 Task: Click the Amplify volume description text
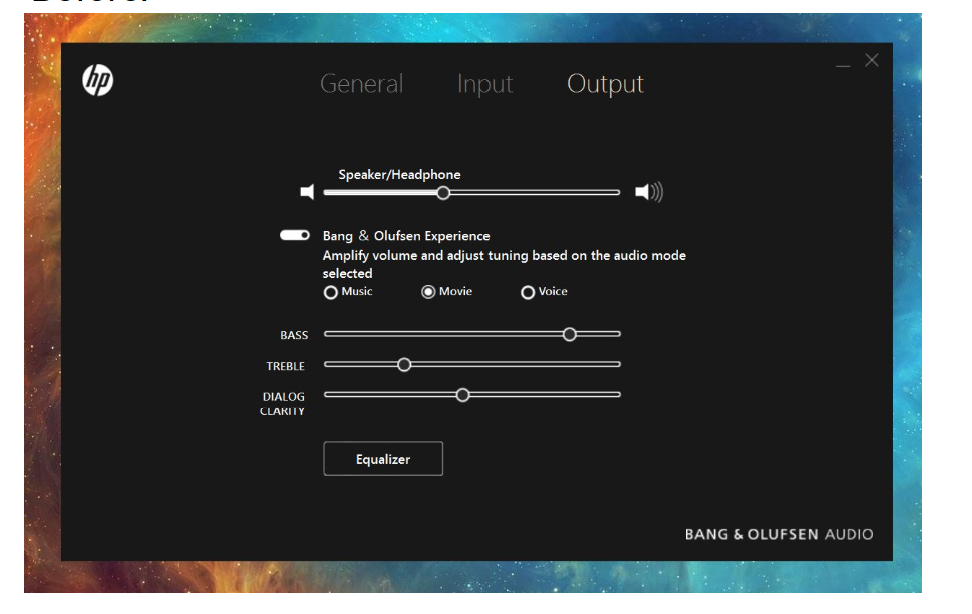[504, 264]
